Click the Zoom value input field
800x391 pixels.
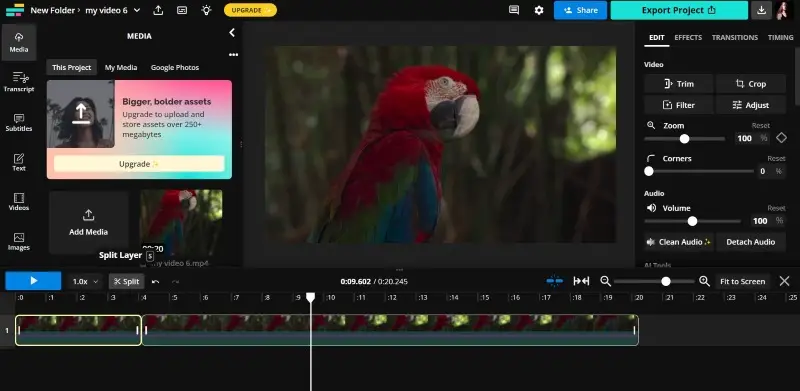coord(745,138)
